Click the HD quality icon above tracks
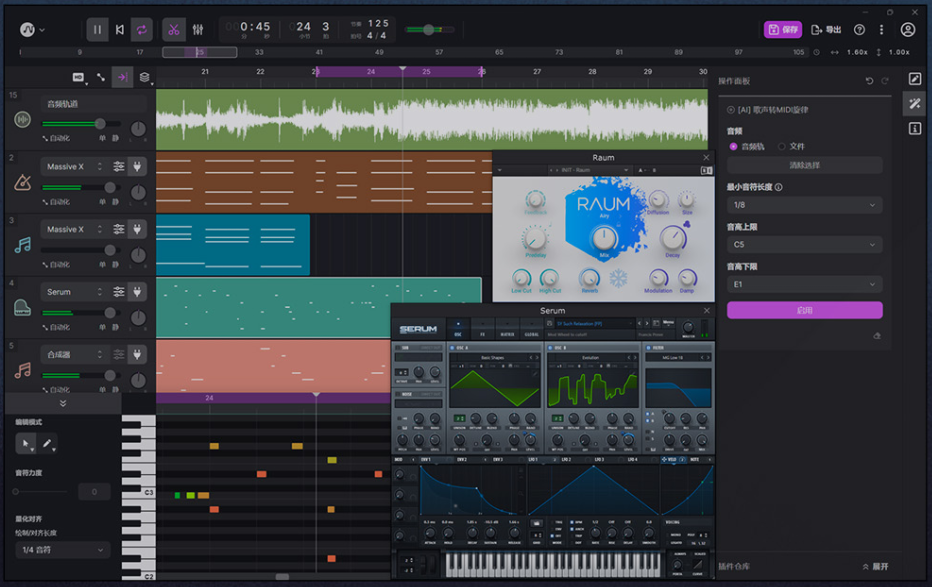The width and height of the screenshot is (932, 587). pos(78,77)
